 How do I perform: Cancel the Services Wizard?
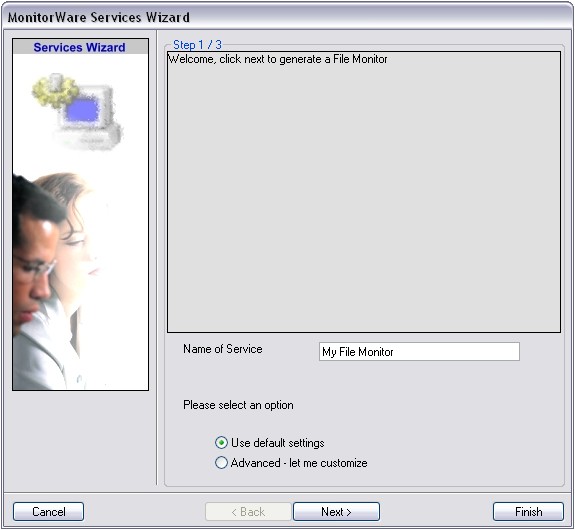pyautogui.click(x=48, y=511)
